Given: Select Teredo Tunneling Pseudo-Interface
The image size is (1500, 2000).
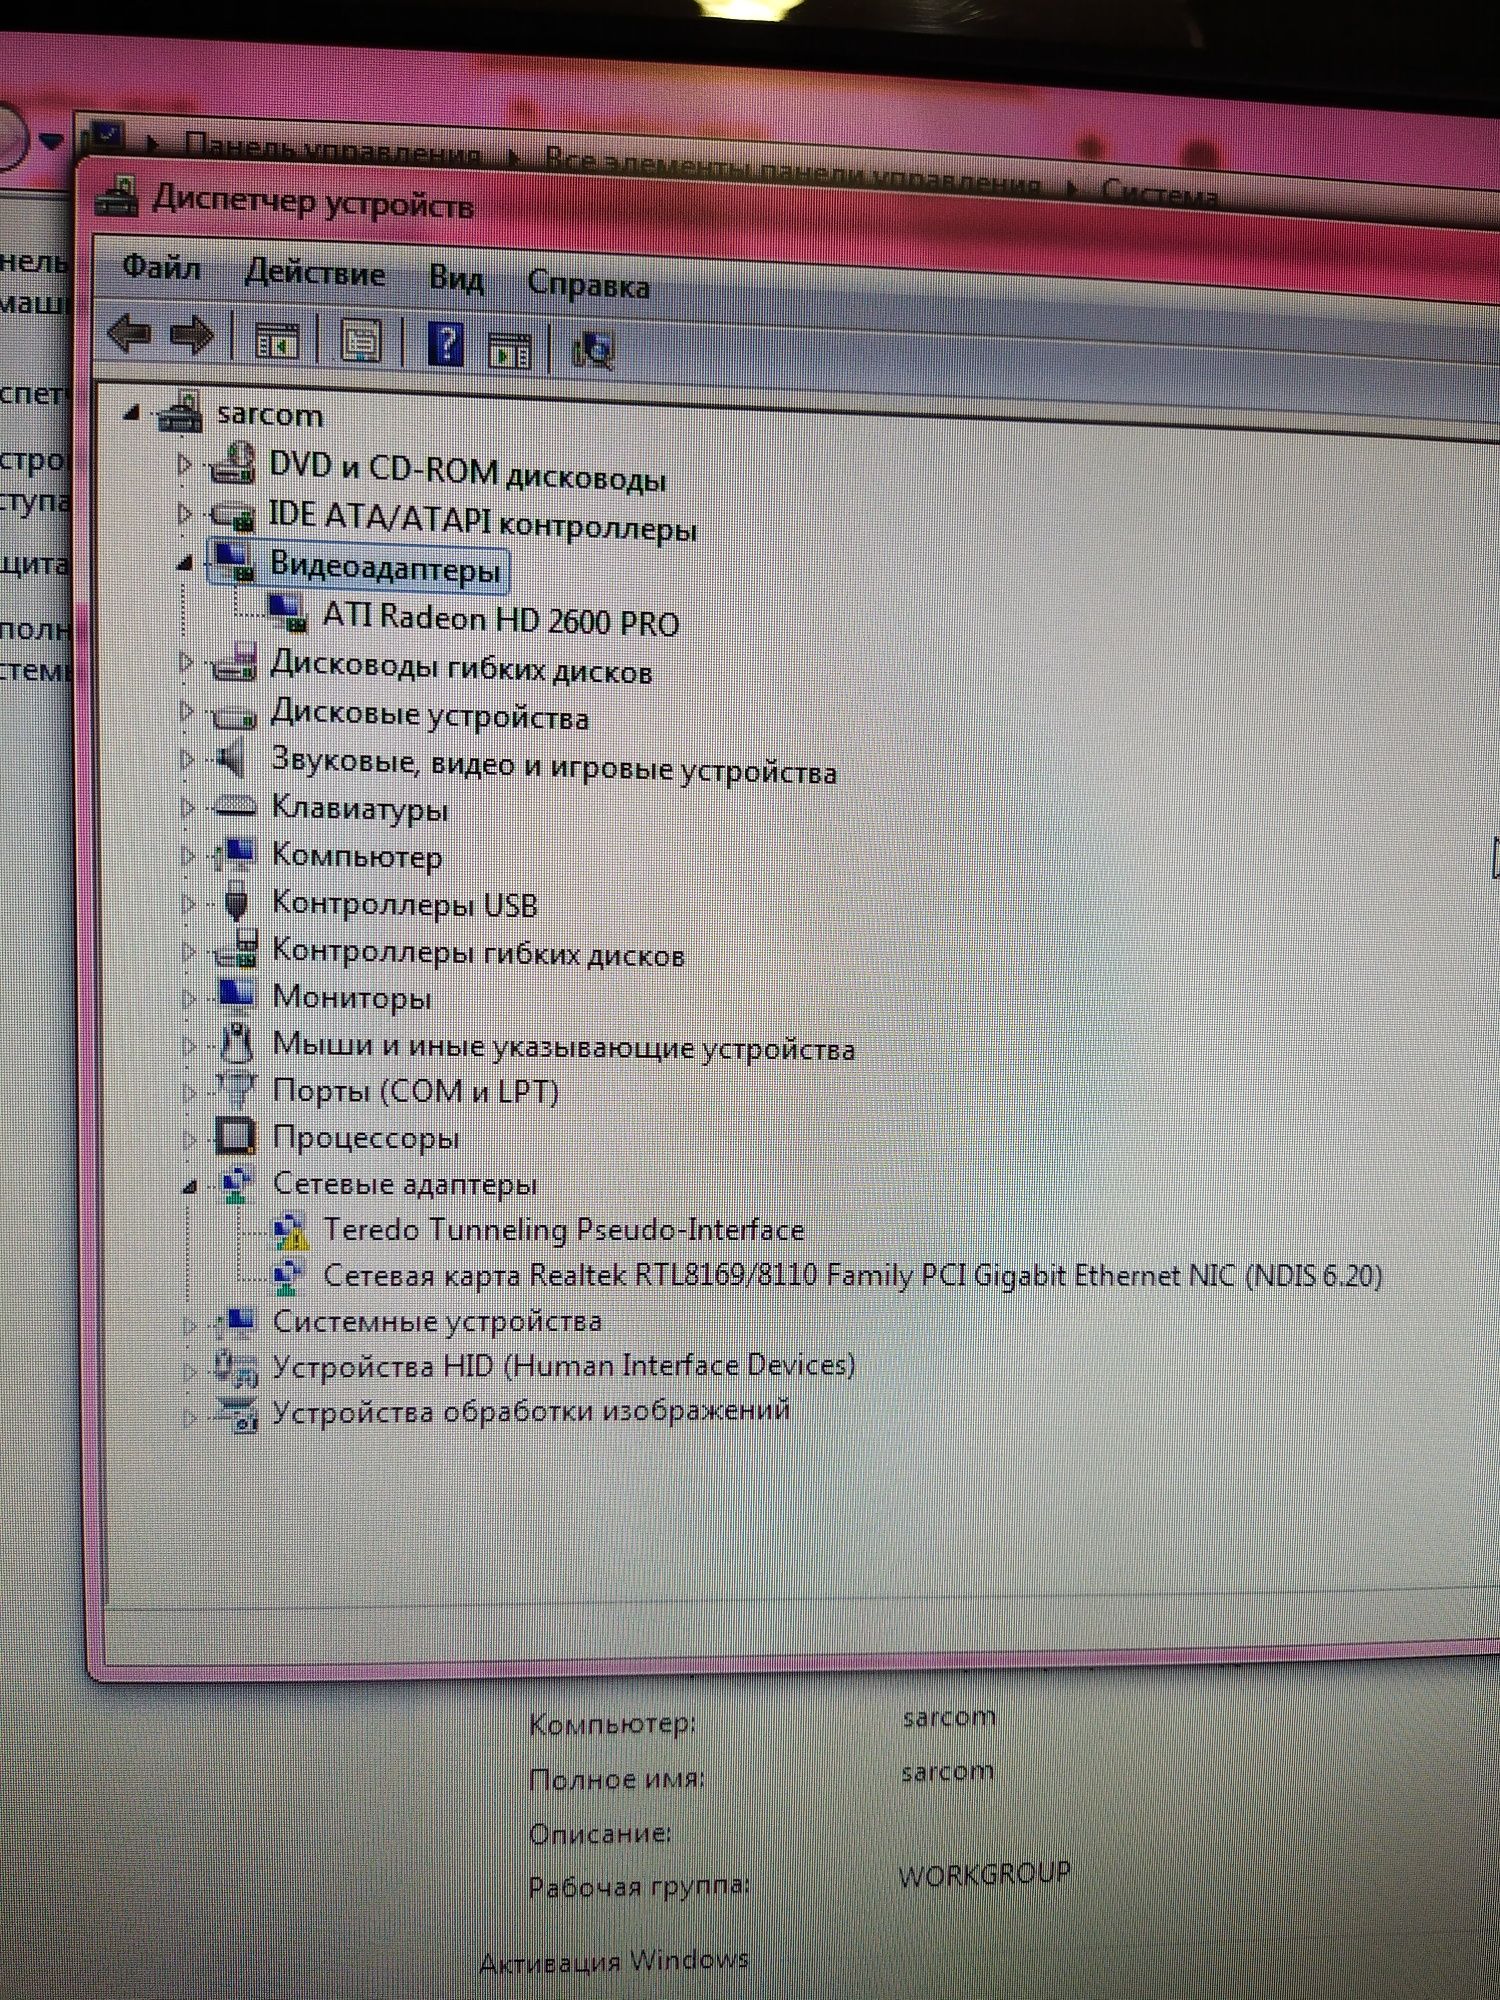Looking at the screenshot, I should tap(564, 1229).
